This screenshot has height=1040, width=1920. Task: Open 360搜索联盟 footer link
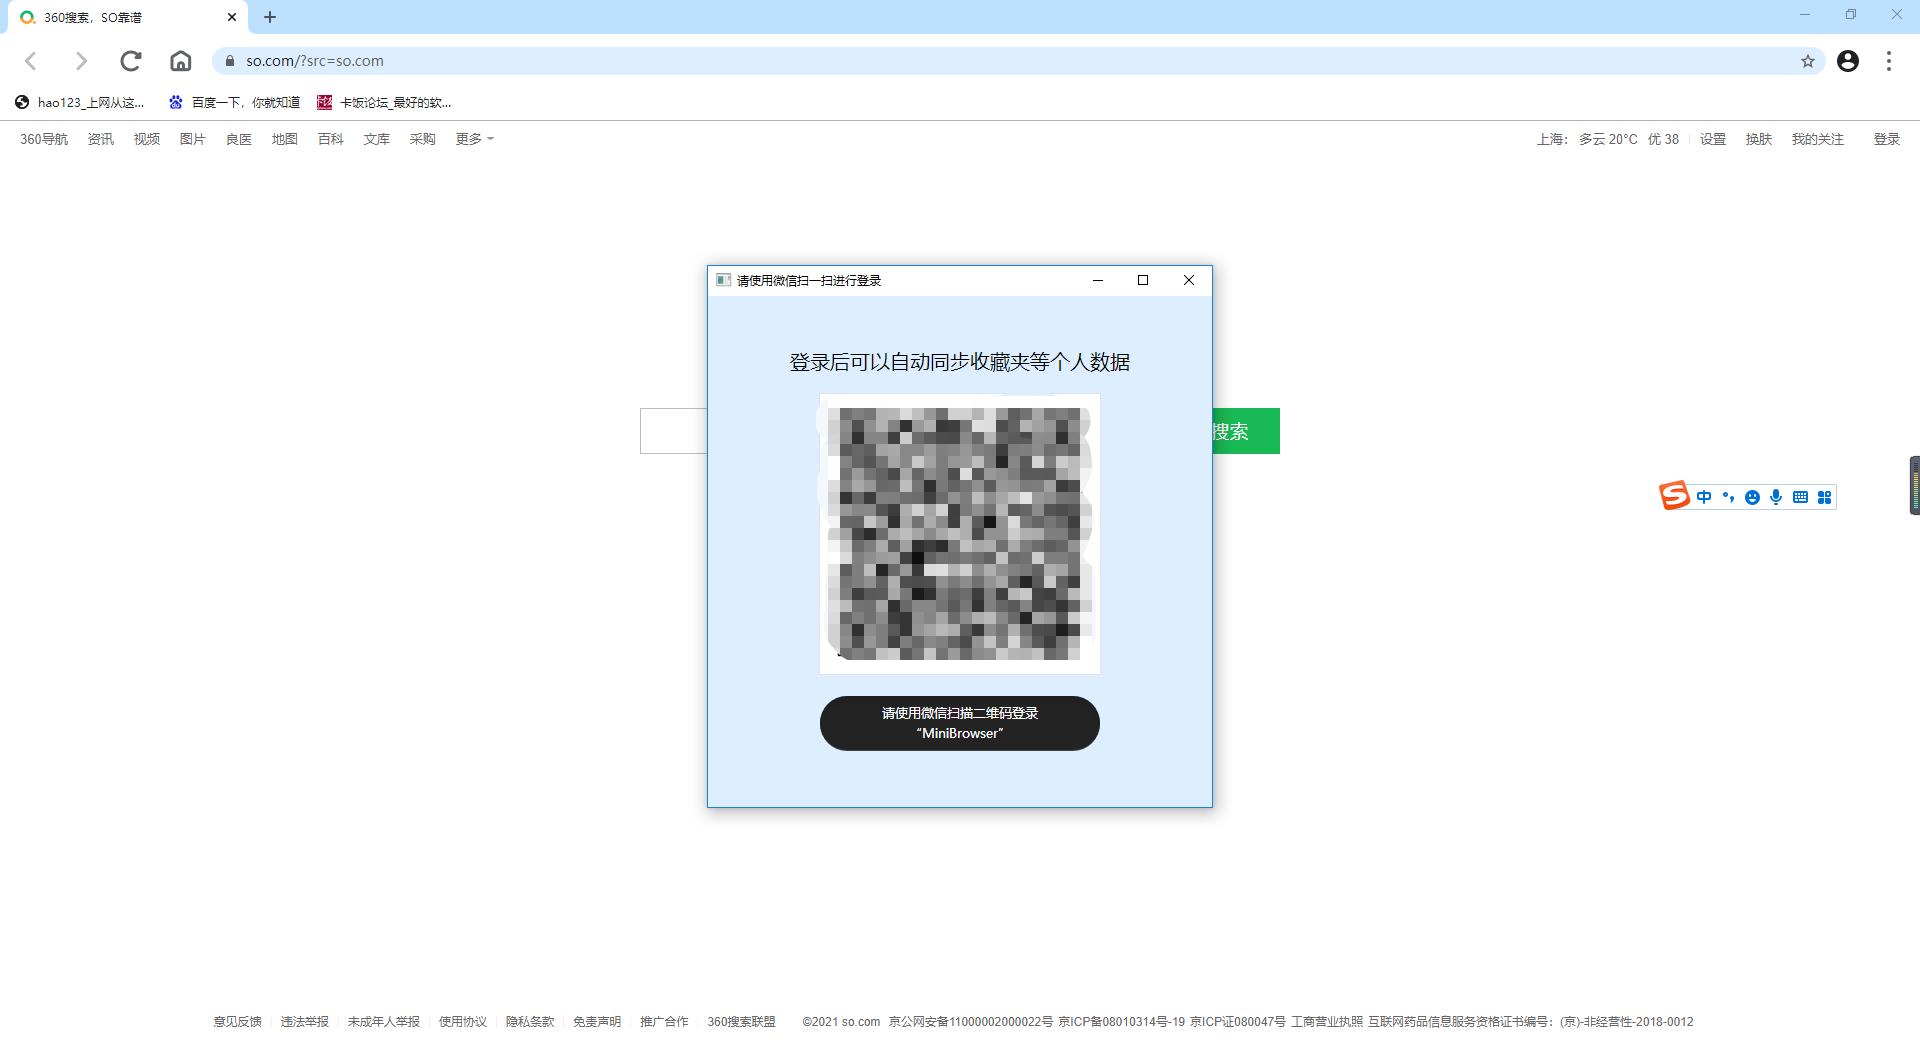pyautogui.click(x=741, y=1022)
